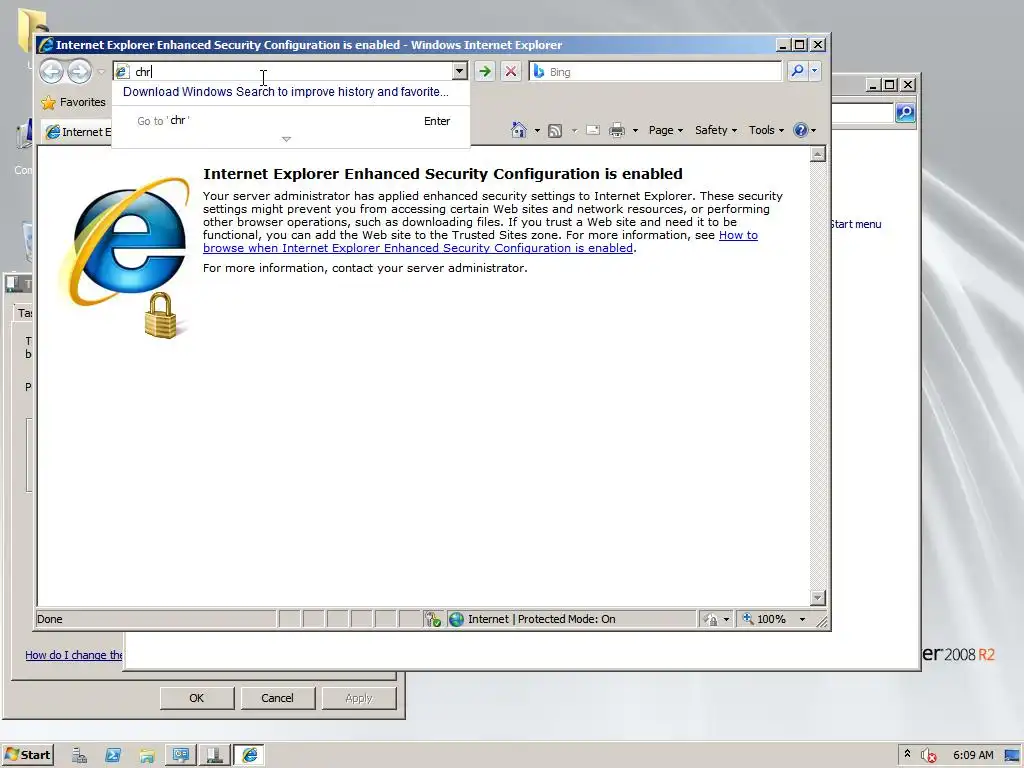Viewport: 1024px width, 768px height.
Task: Open the recent pages dropdown beside Forward
Action: click(x=101, y=72)
